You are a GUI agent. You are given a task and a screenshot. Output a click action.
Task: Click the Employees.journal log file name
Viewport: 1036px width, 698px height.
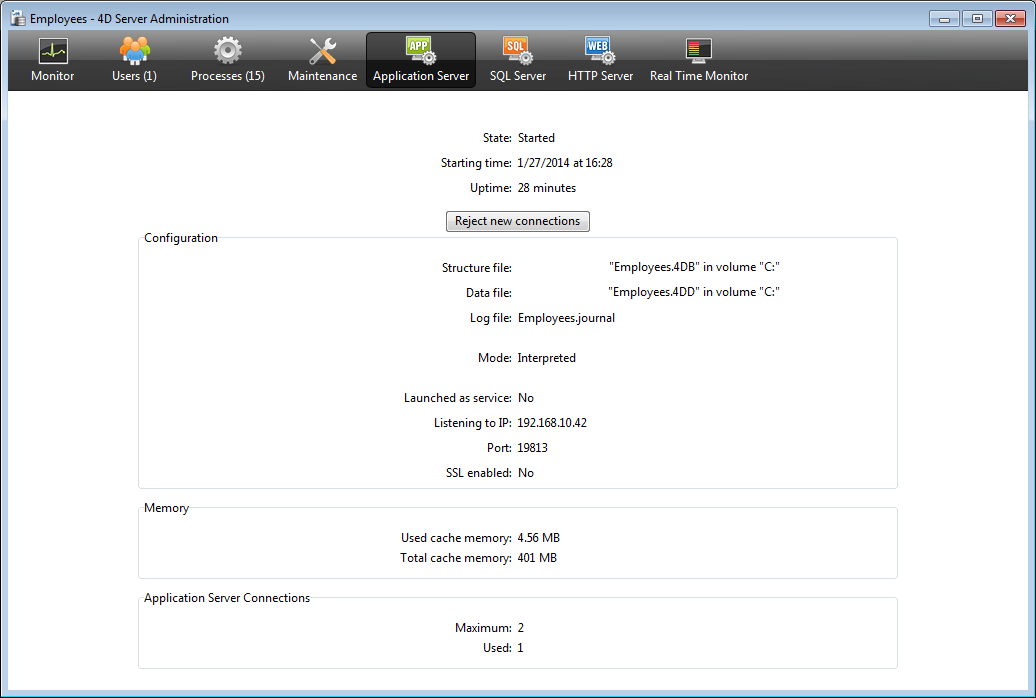[566, 318]
